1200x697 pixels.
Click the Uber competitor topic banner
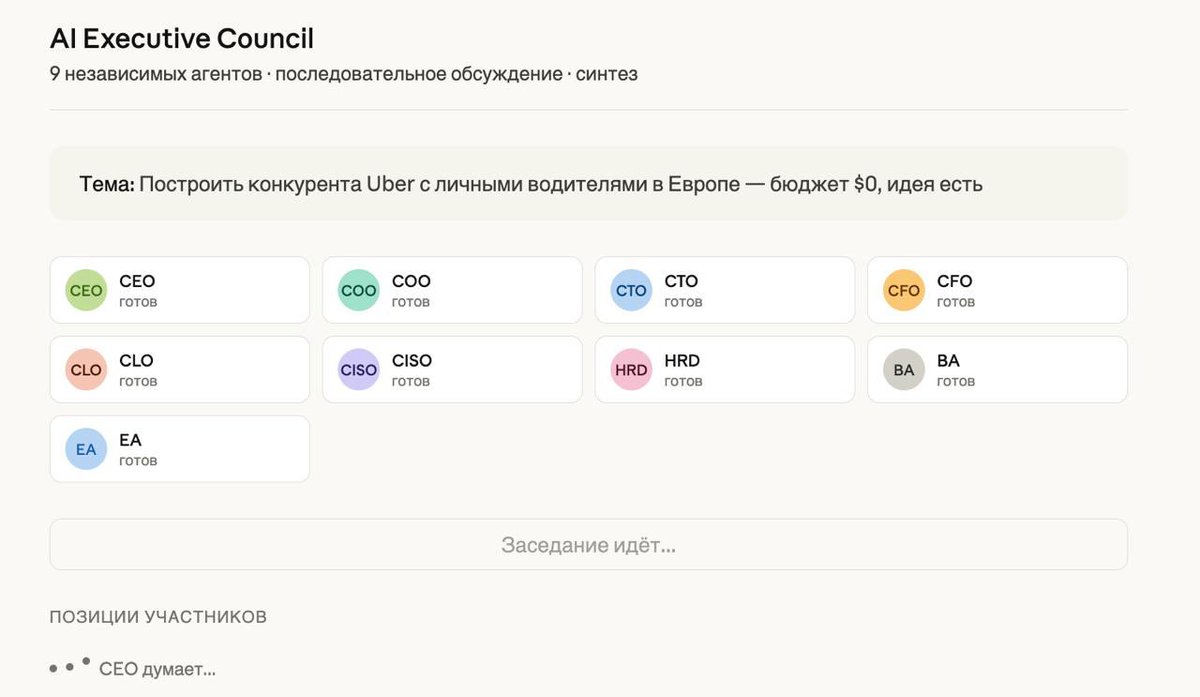pyautogui.click(x=588, y=183)
